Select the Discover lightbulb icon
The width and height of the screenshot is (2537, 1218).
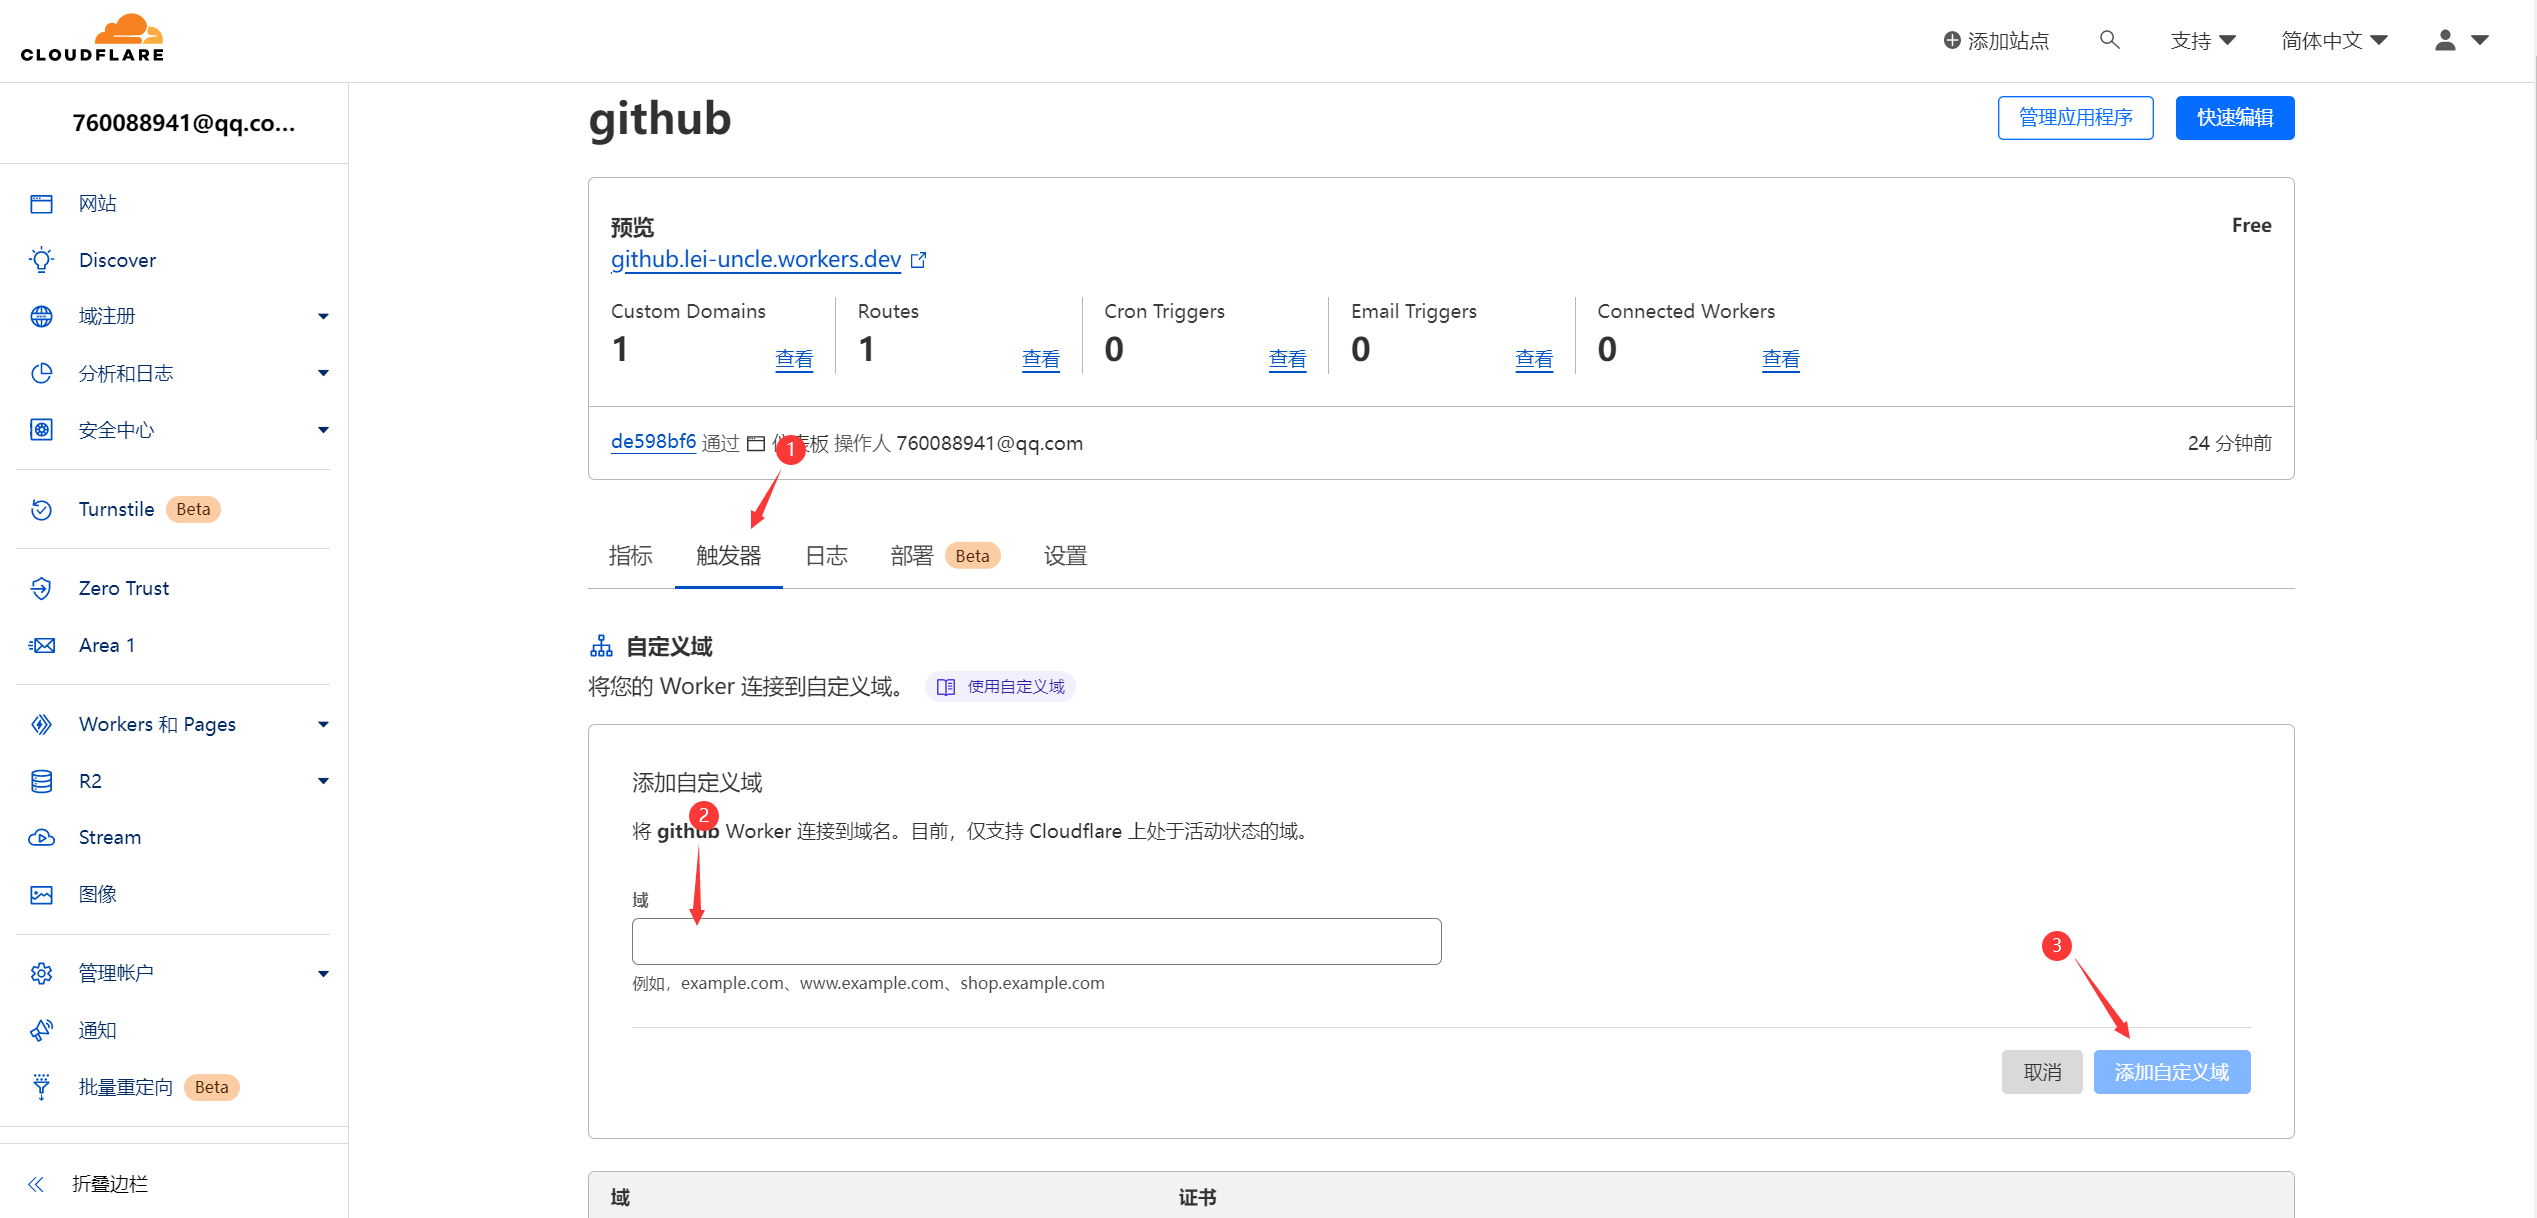pyautogui.click(x=41, y=260)
